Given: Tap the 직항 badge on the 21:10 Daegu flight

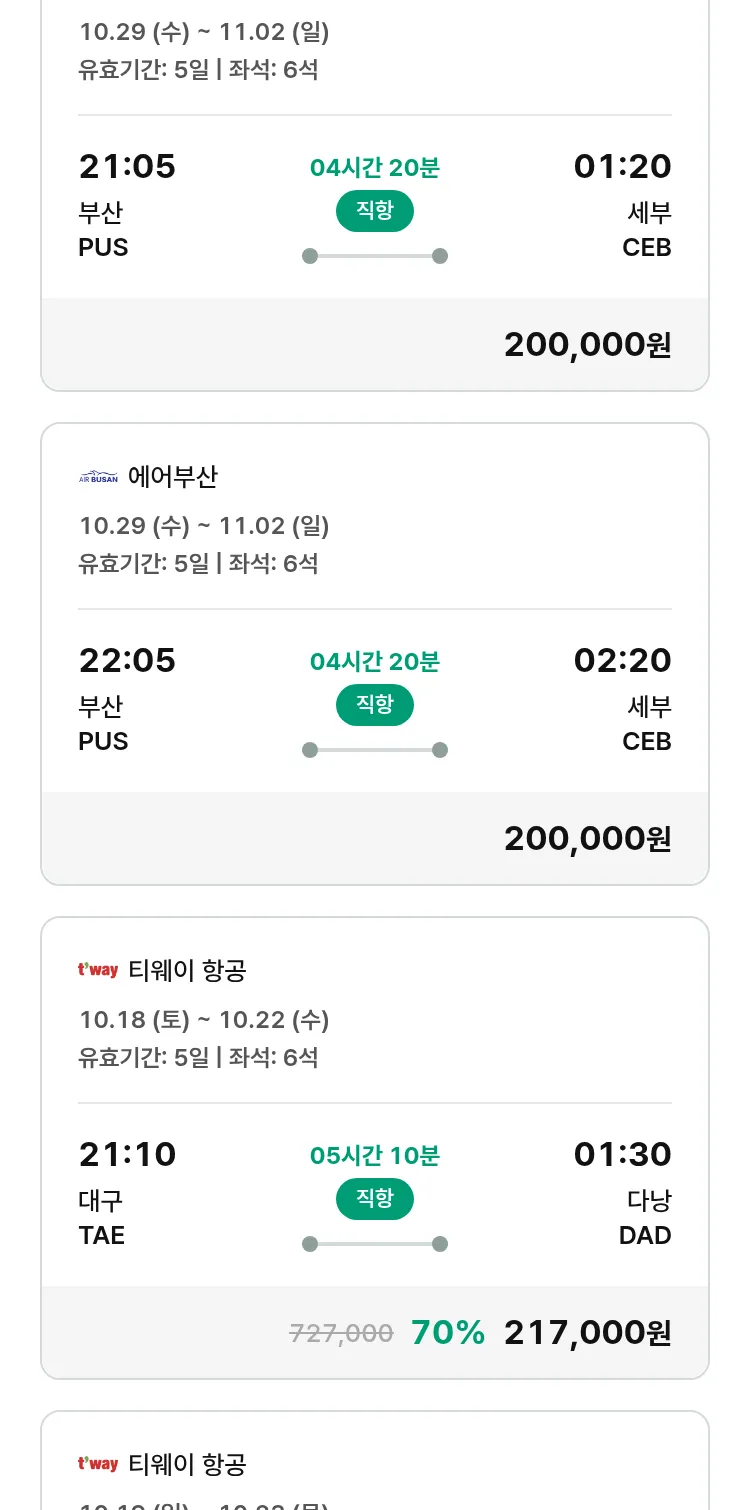Looking at the screenshot, I should click(x=374, y=1199).
